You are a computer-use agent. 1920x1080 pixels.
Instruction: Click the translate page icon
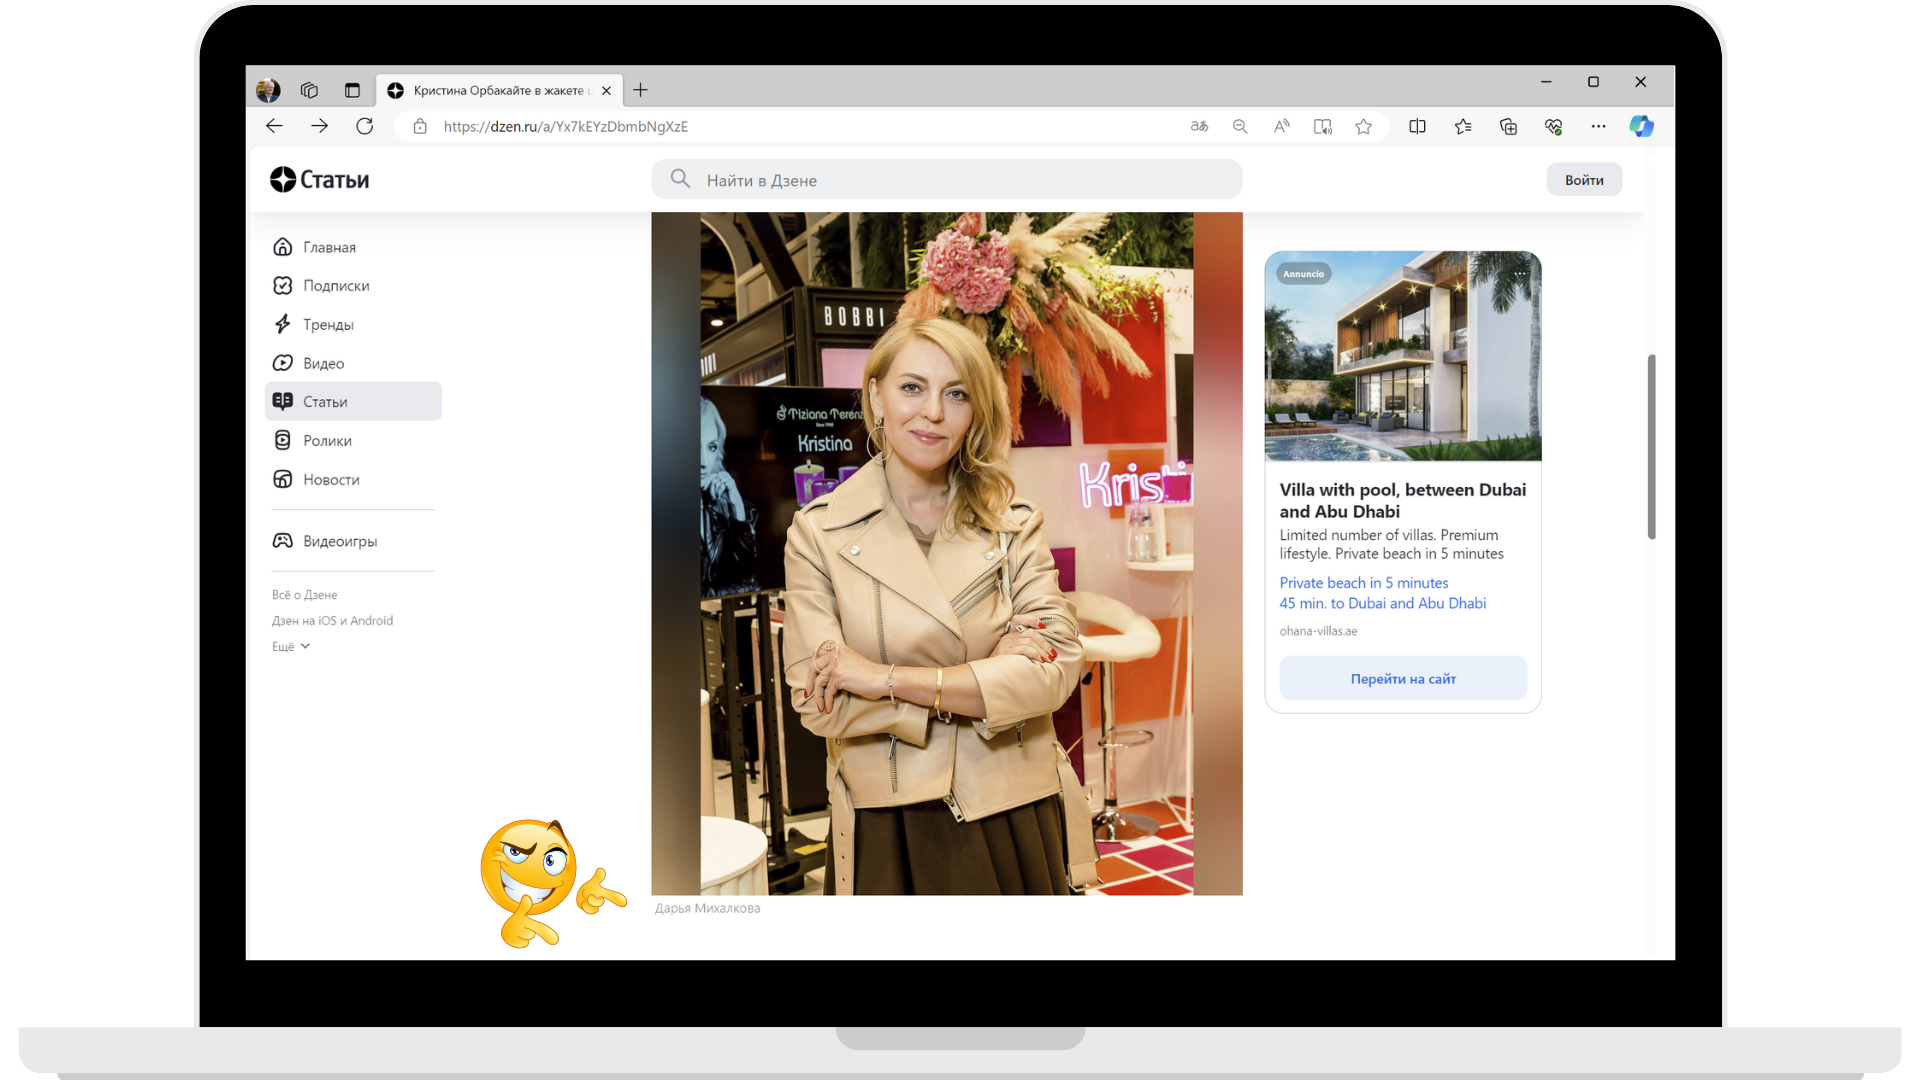pos(1199,126)
